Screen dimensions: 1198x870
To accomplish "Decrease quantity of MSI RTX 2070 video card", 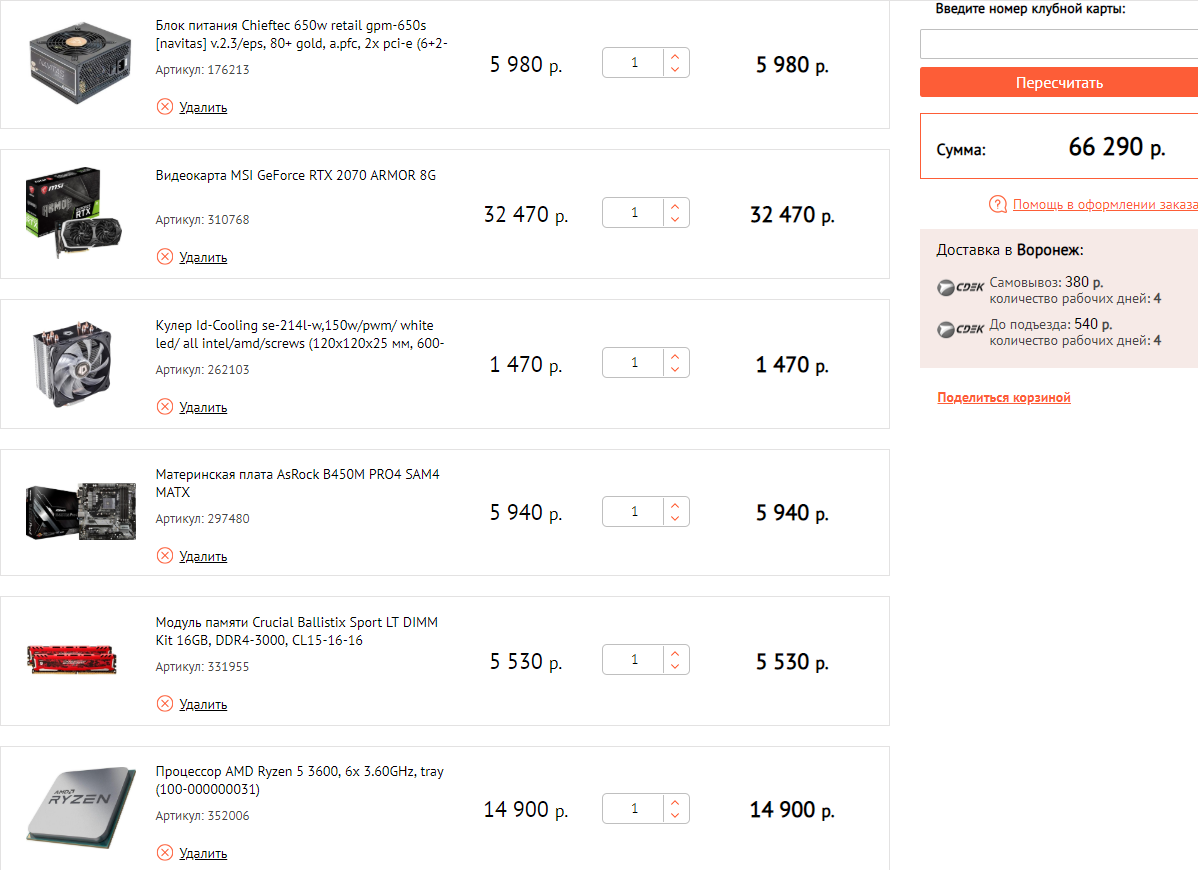I will 676,220.
